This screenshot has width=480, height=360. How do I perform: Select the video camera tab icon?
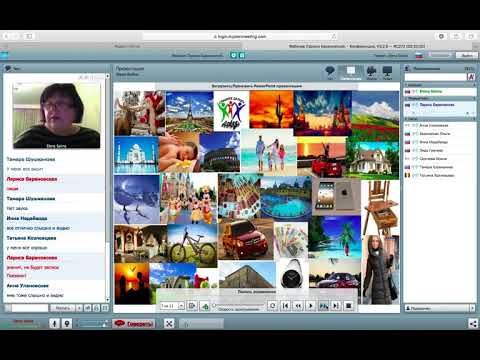371,72
